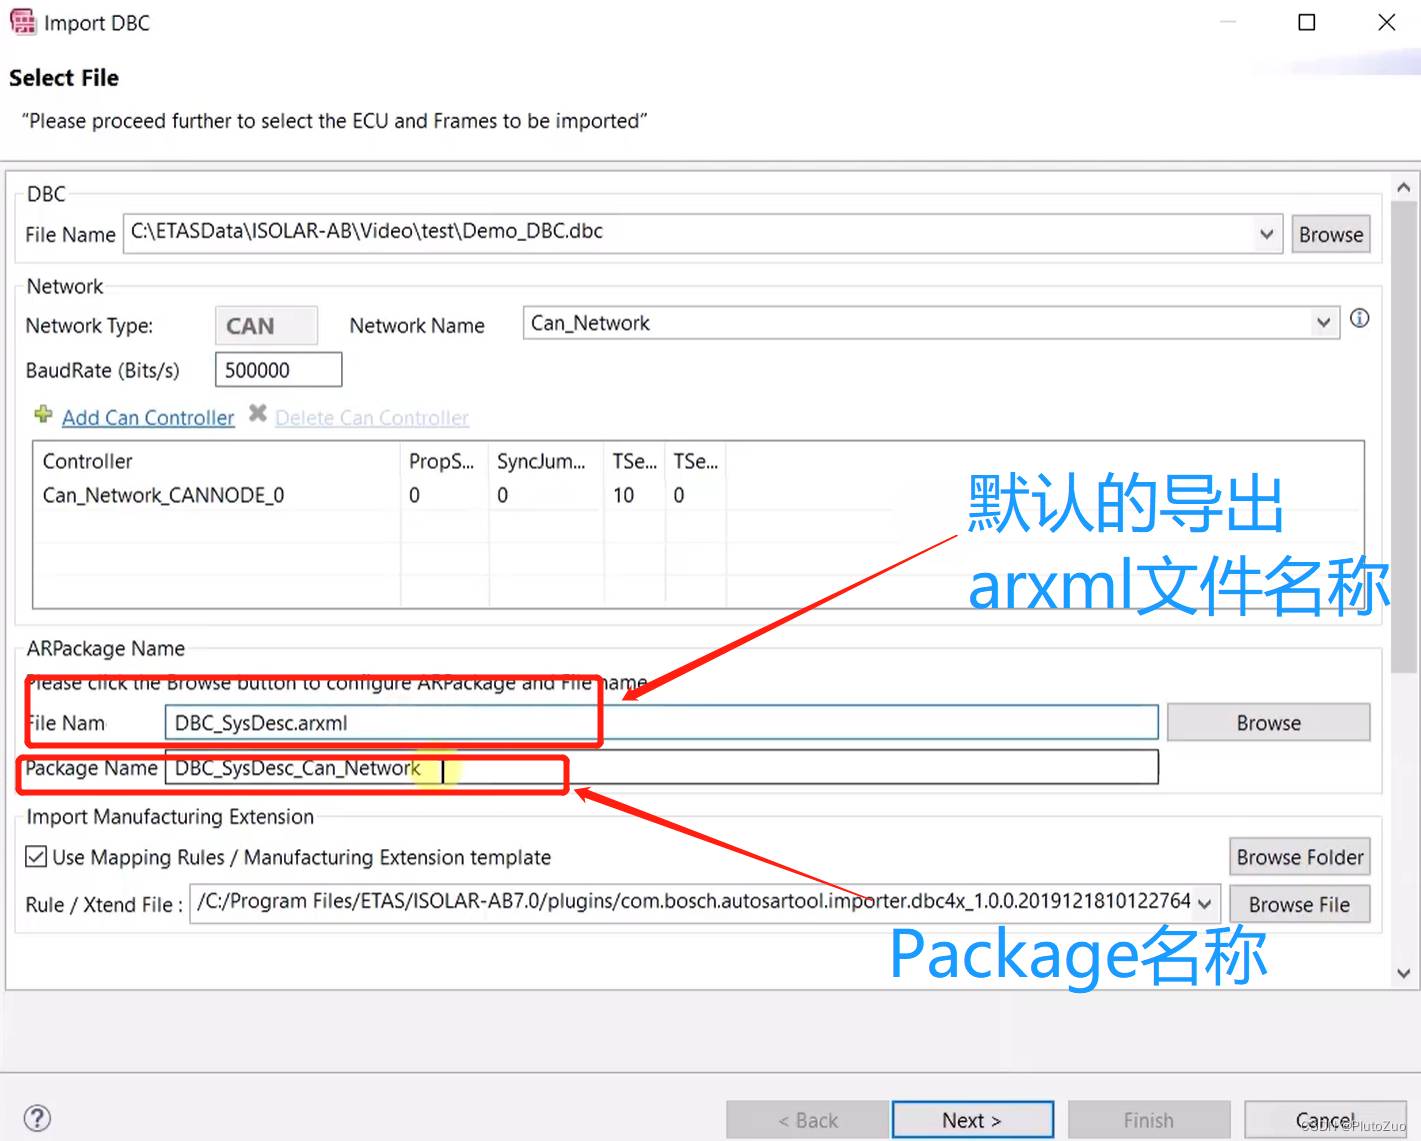Expand the DBC File Name dropdown
1421x1141 pixels.
click(1266, 234)
